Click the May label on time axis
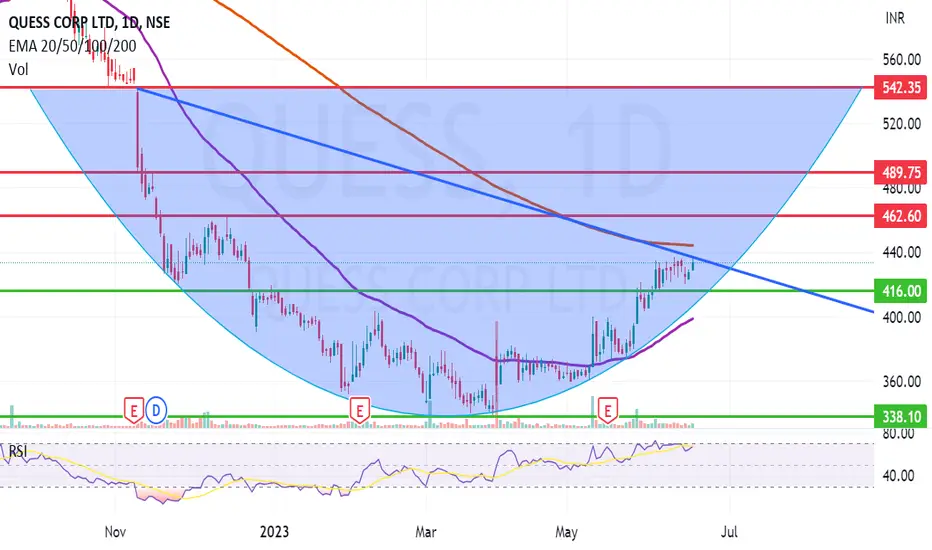Viewport: 932px width, 550px height. pos(566,532)
